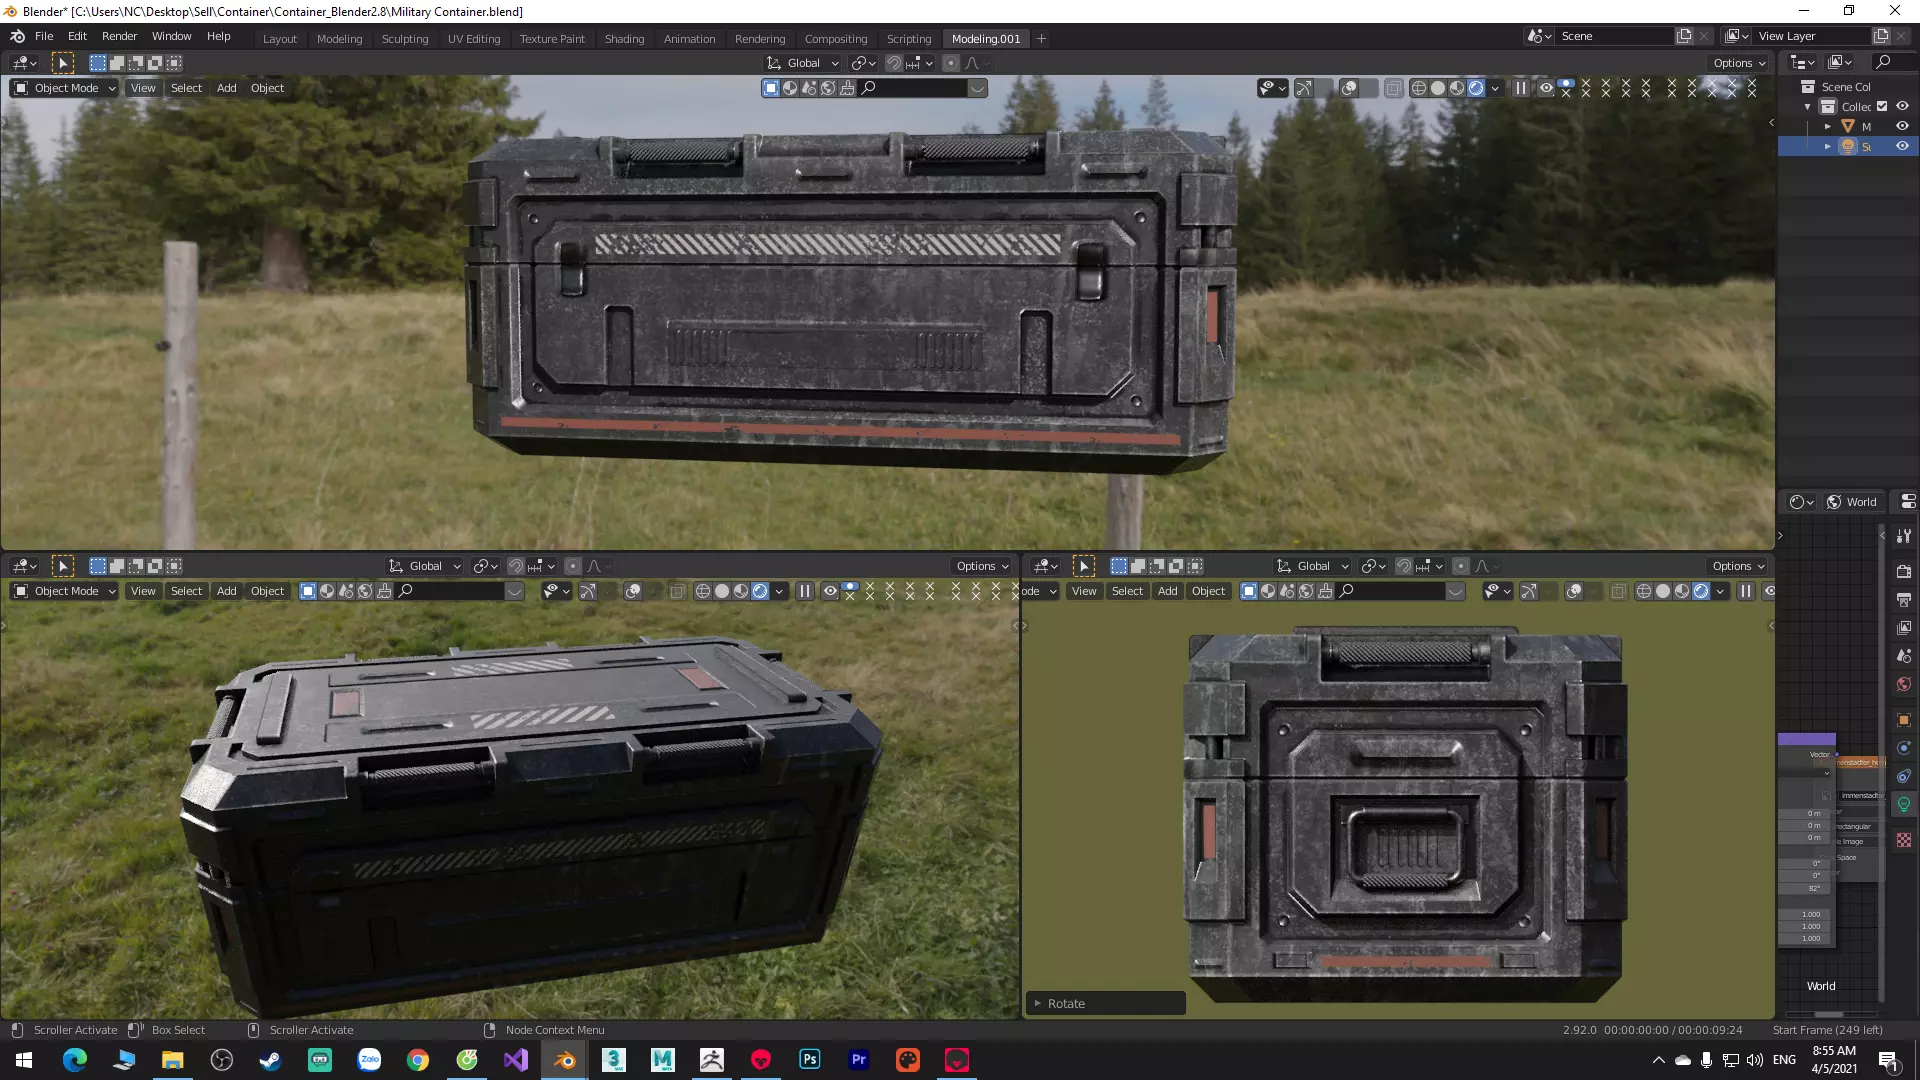Open the Object properties tab

click(x=1903, y=720)
